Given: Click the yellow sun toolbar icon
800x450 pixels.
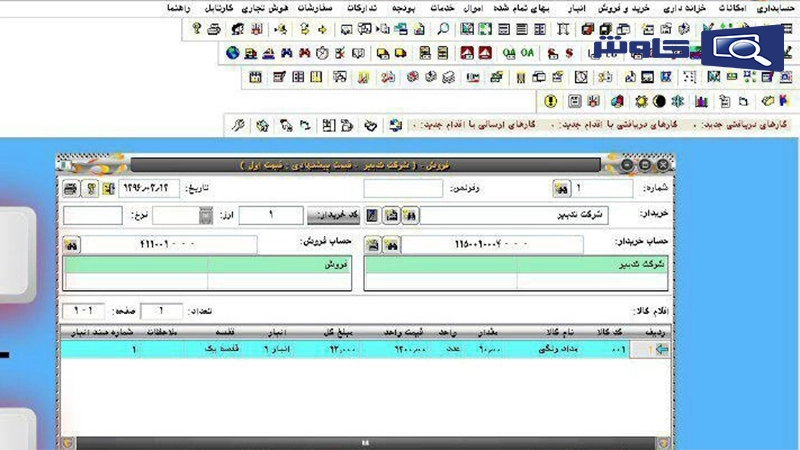Looking at the screenshot, I should point(641,101).
